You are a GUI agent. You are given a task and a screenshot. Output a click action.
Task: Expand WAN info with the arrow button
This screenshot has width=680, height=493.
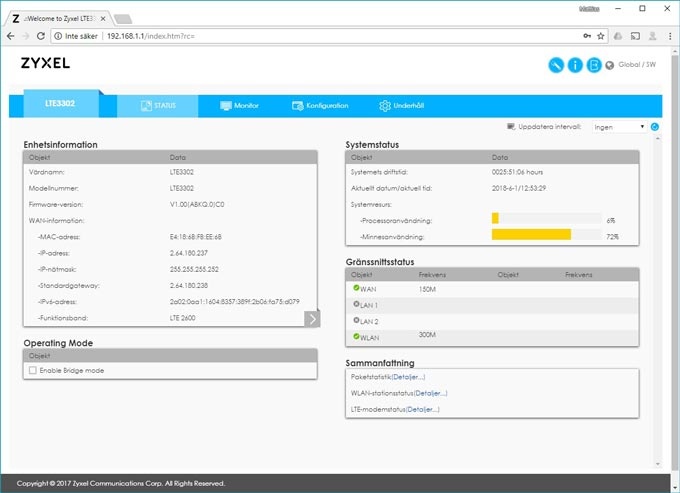(312, 318)
